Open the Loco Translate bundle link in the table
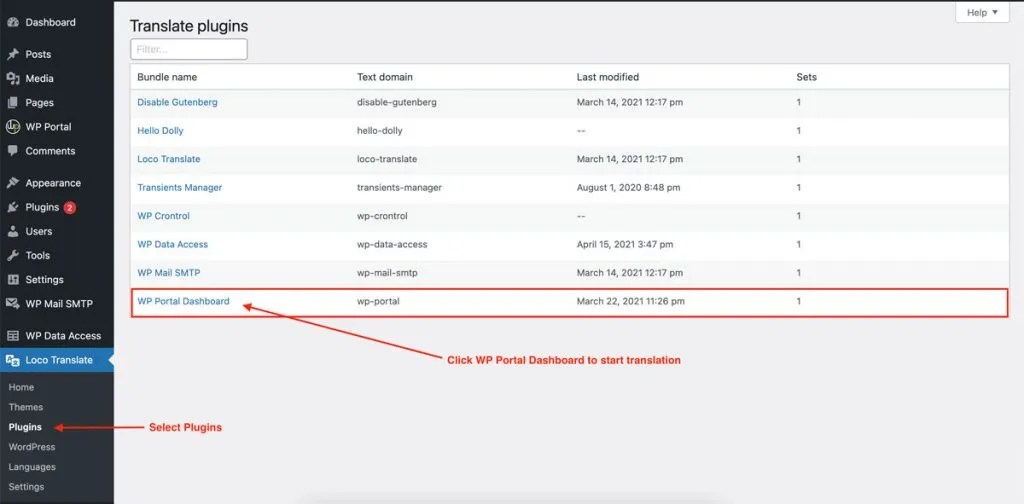The image size is (1024, 504). click(x=168, y=159)
